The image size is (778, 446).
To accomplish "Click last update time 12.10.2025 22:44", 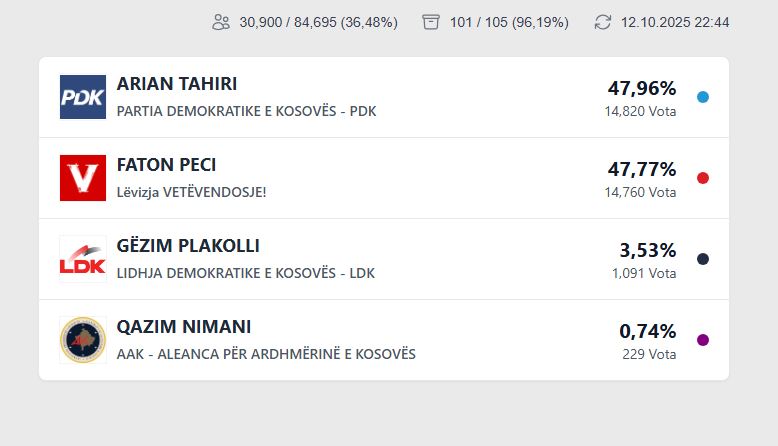I will (675, 22).
